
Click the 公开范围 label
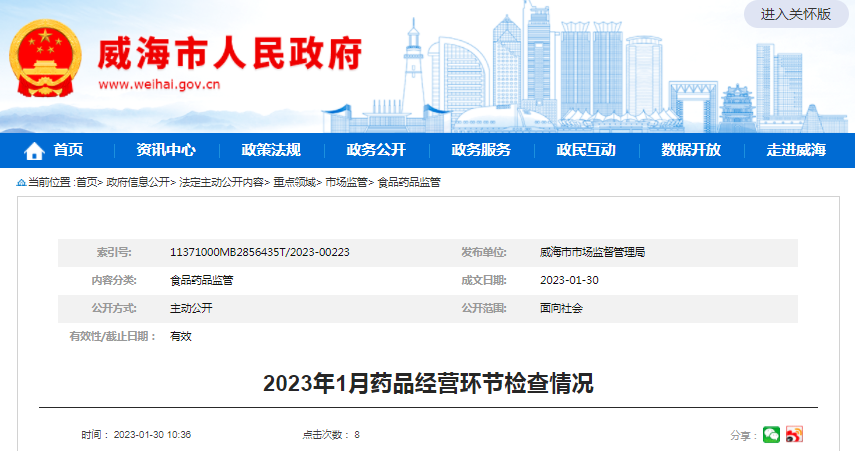coord(484,308)
